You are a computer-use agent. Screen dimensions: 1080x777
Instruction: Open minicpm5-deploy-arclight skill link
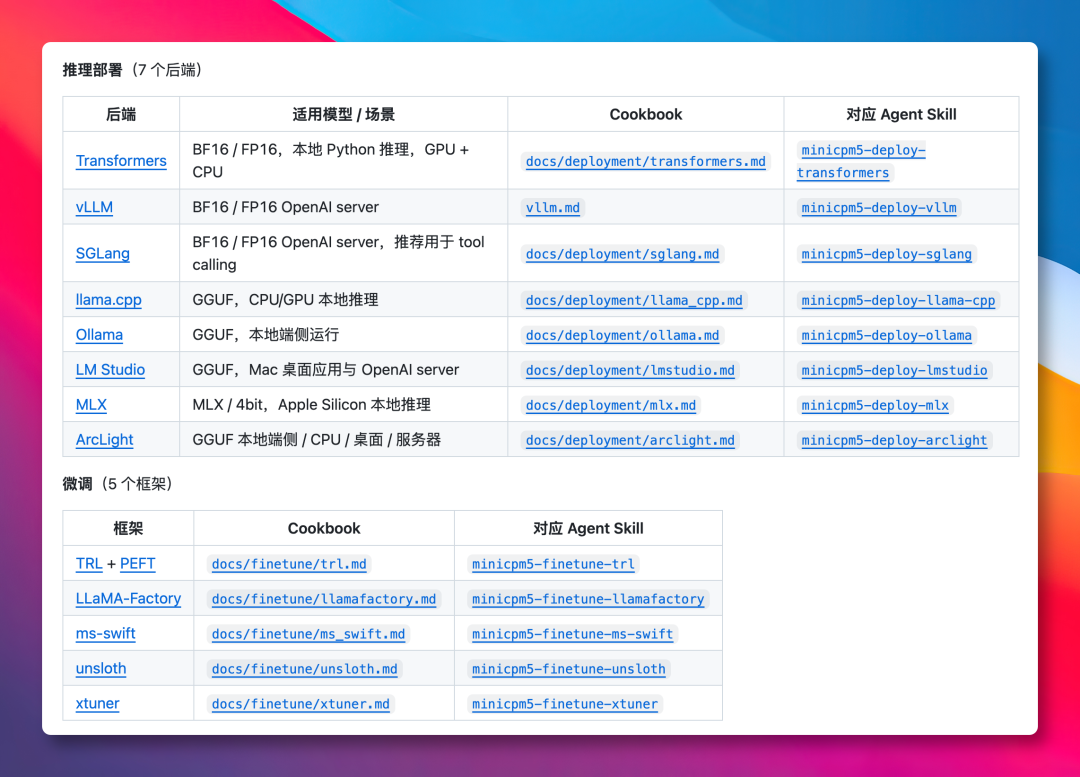point(894,440)
